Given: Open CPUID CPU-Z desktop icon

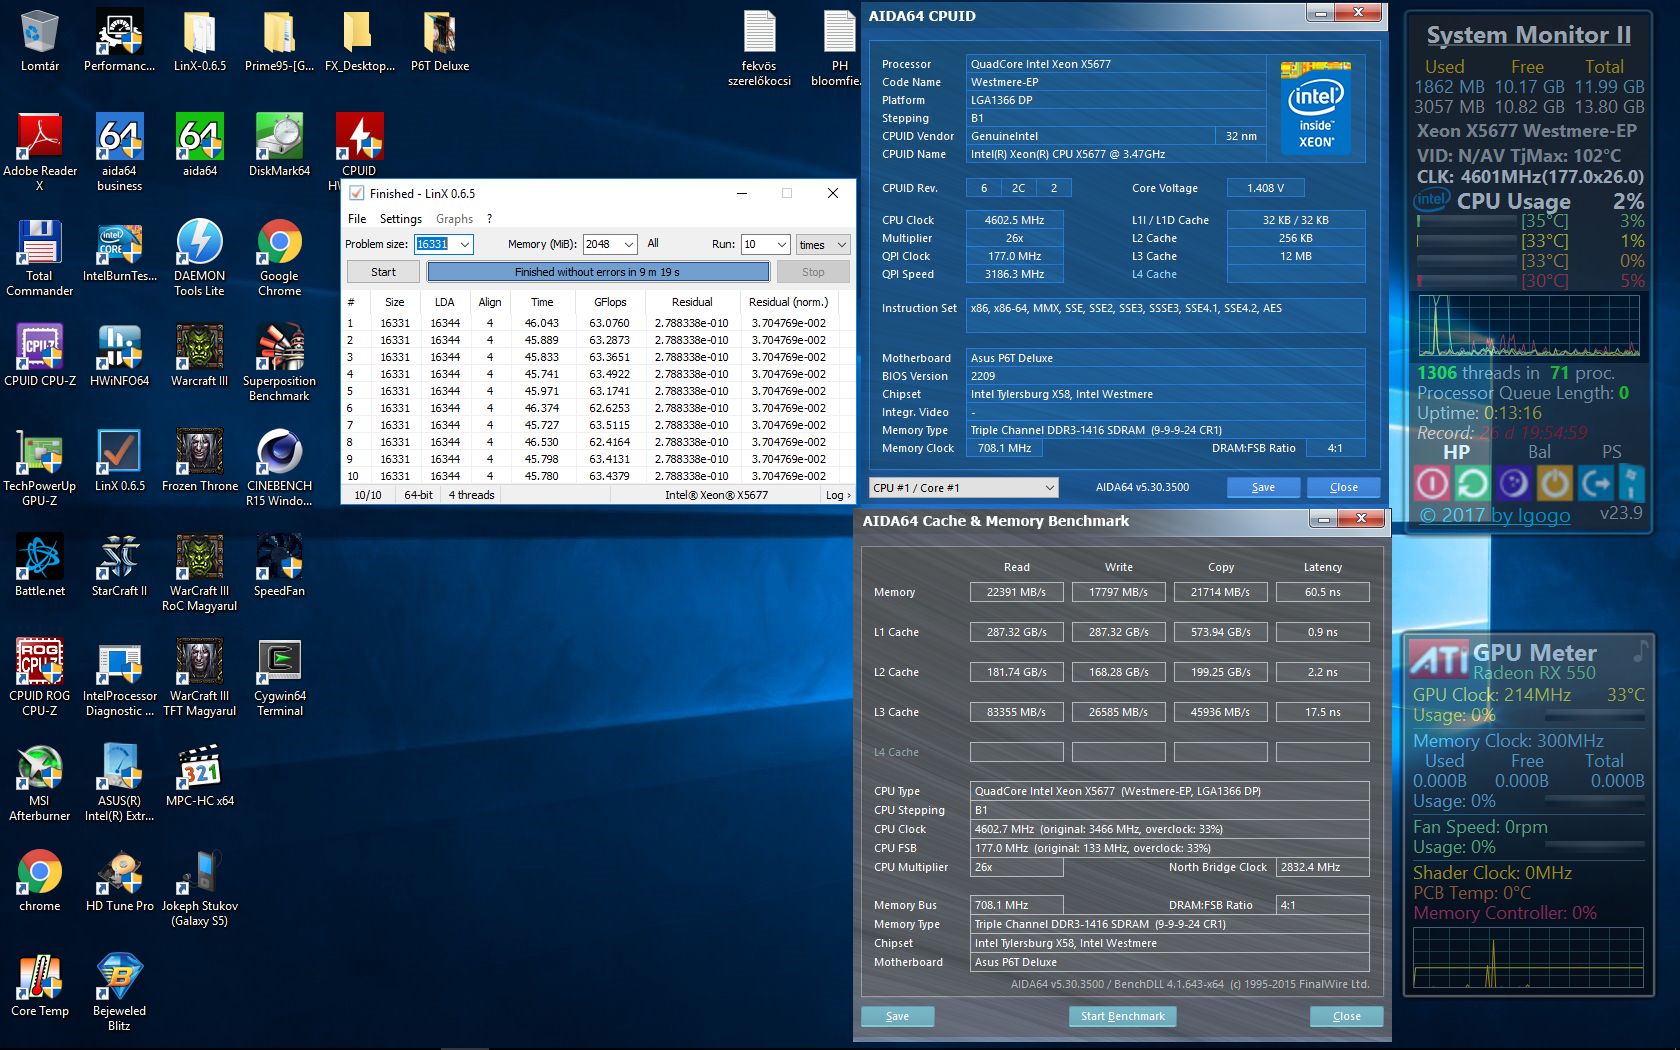Looking at the screenshot, I should tap(40, 356).
